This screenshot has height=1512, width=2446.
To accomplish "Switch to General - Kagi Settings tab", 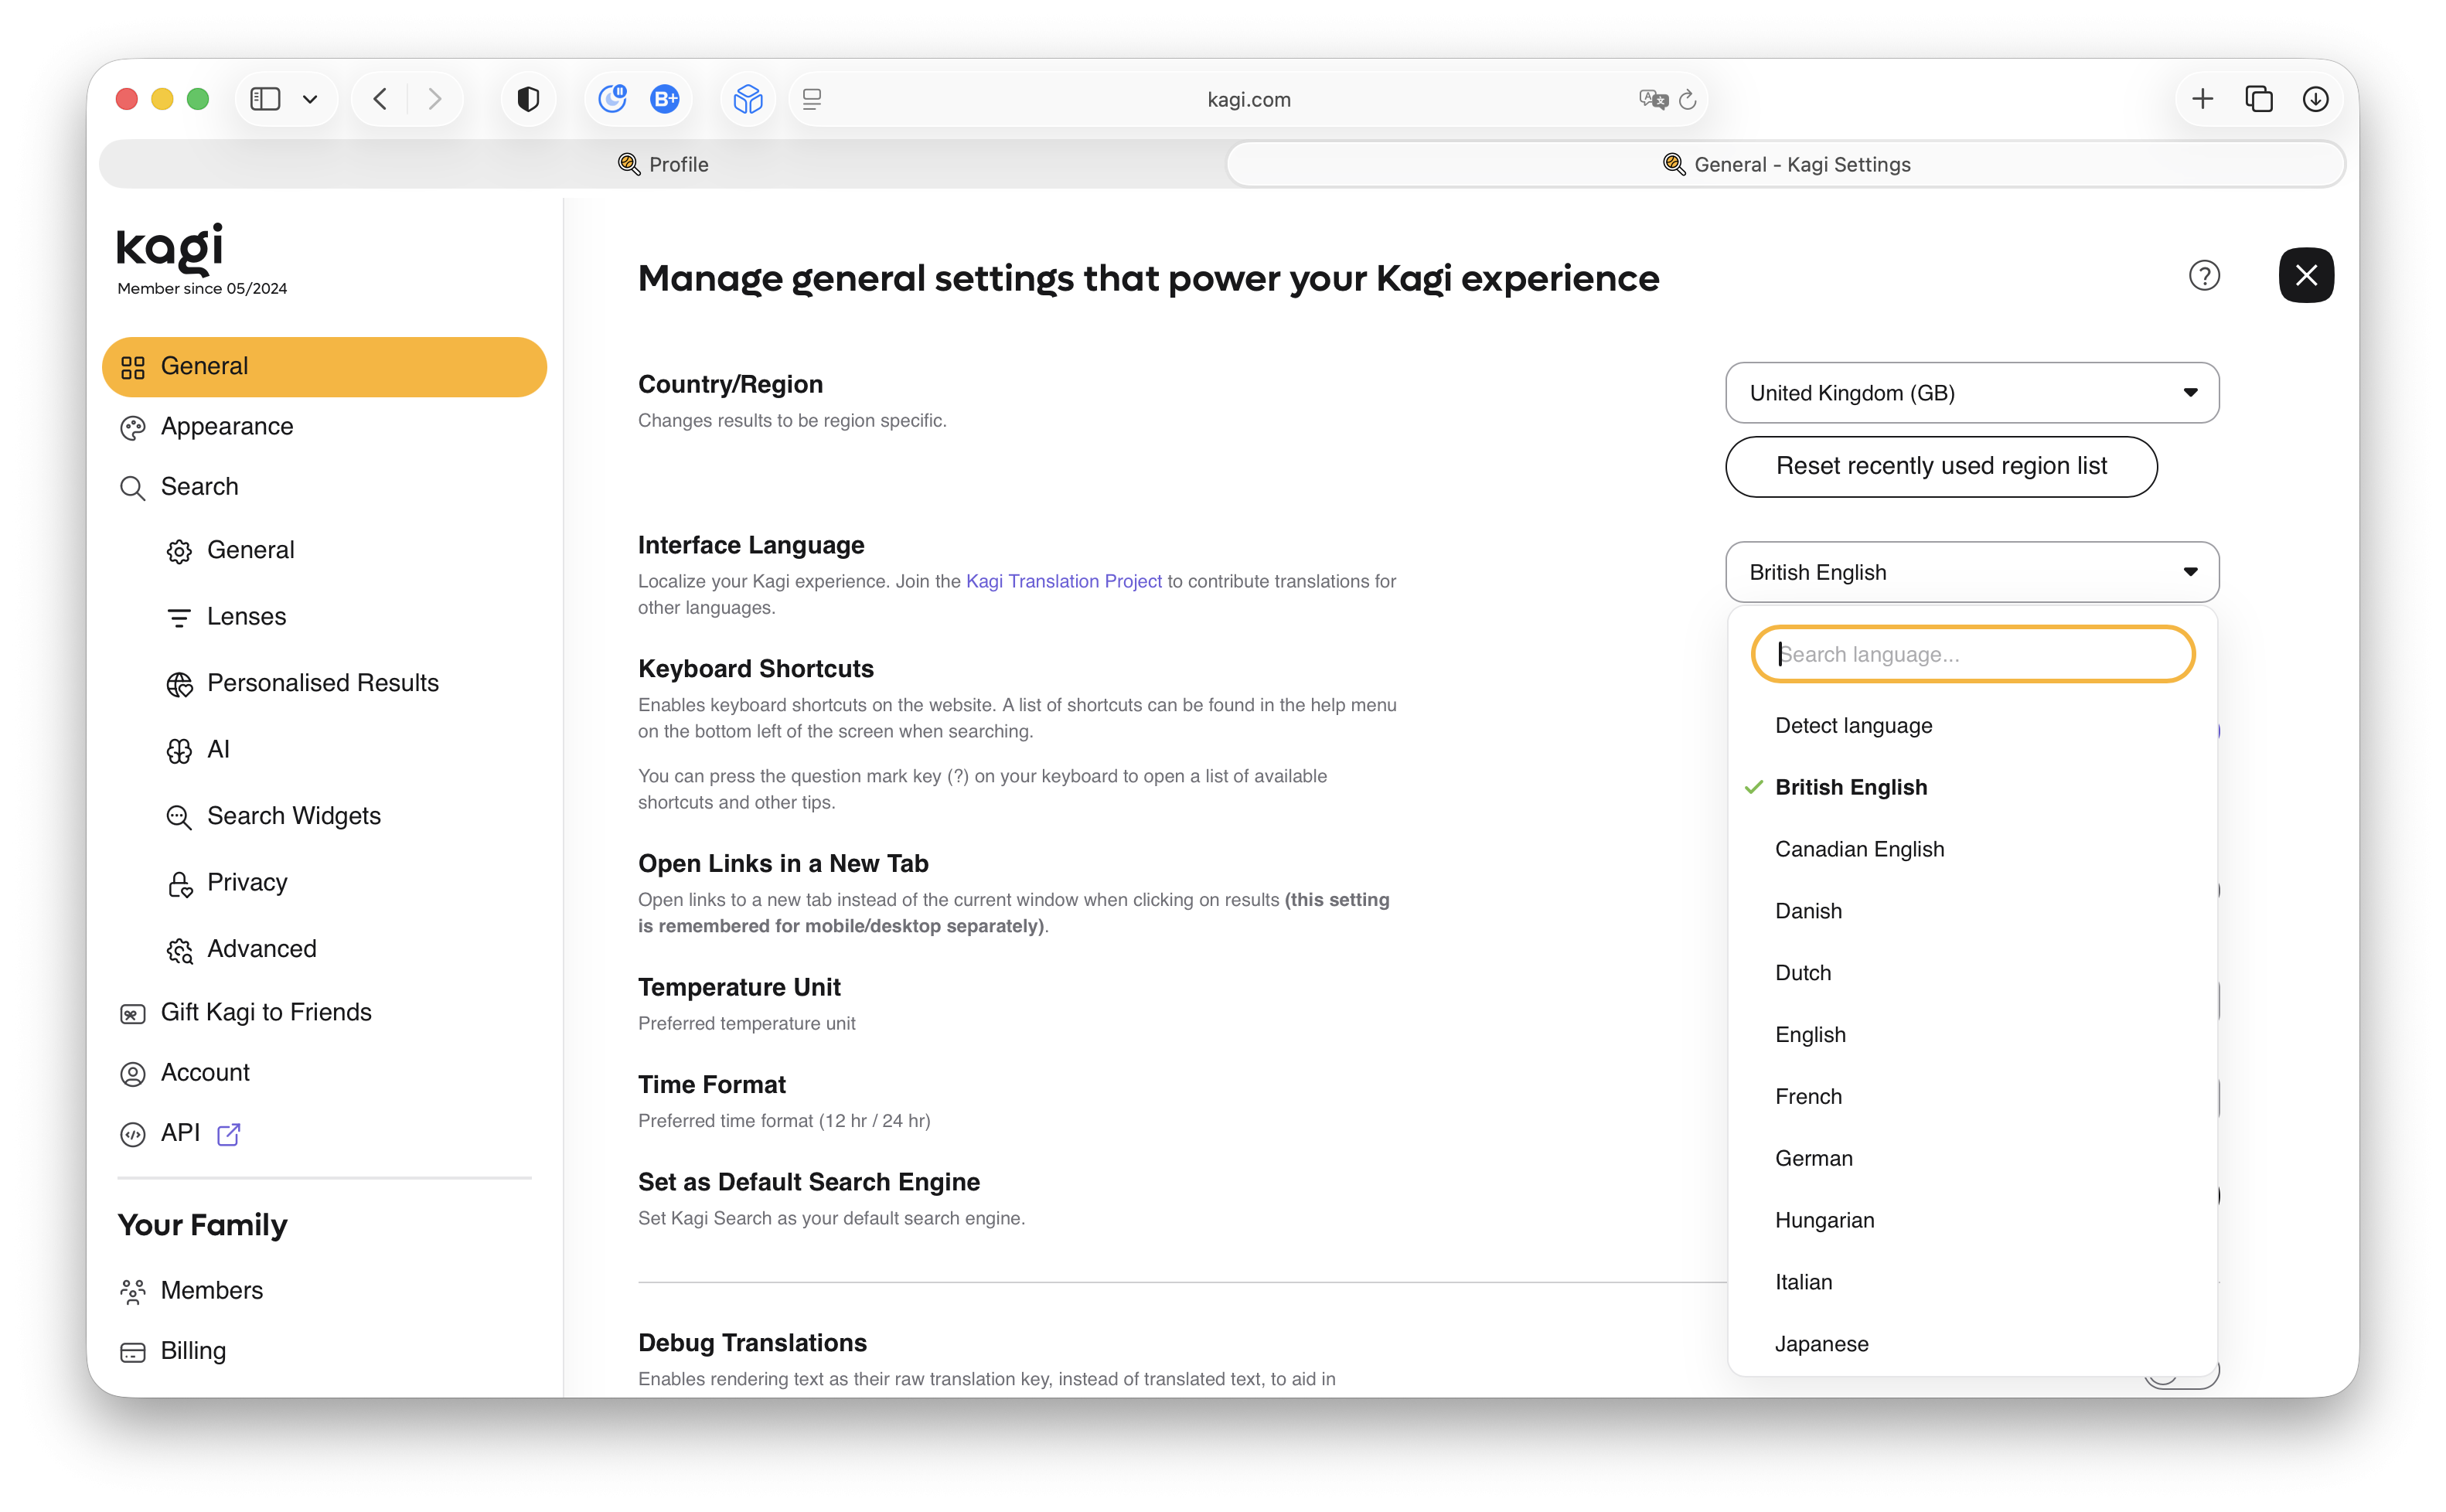I will [x=1785, y=164].
